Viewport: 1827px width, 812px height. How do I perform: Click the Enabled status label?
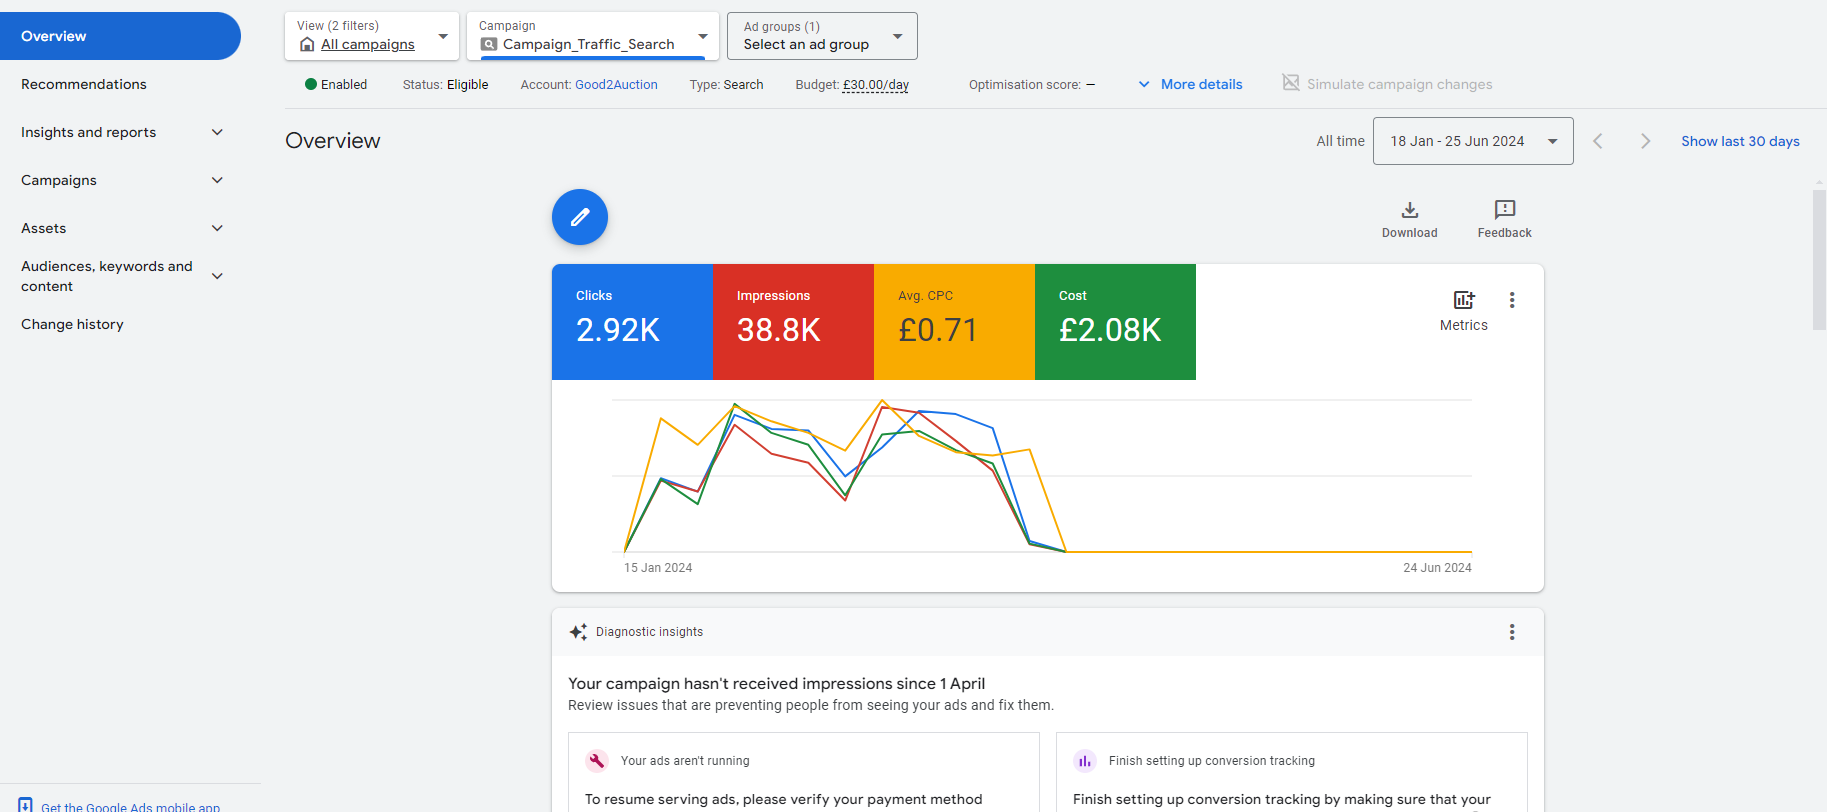point(344,85)
